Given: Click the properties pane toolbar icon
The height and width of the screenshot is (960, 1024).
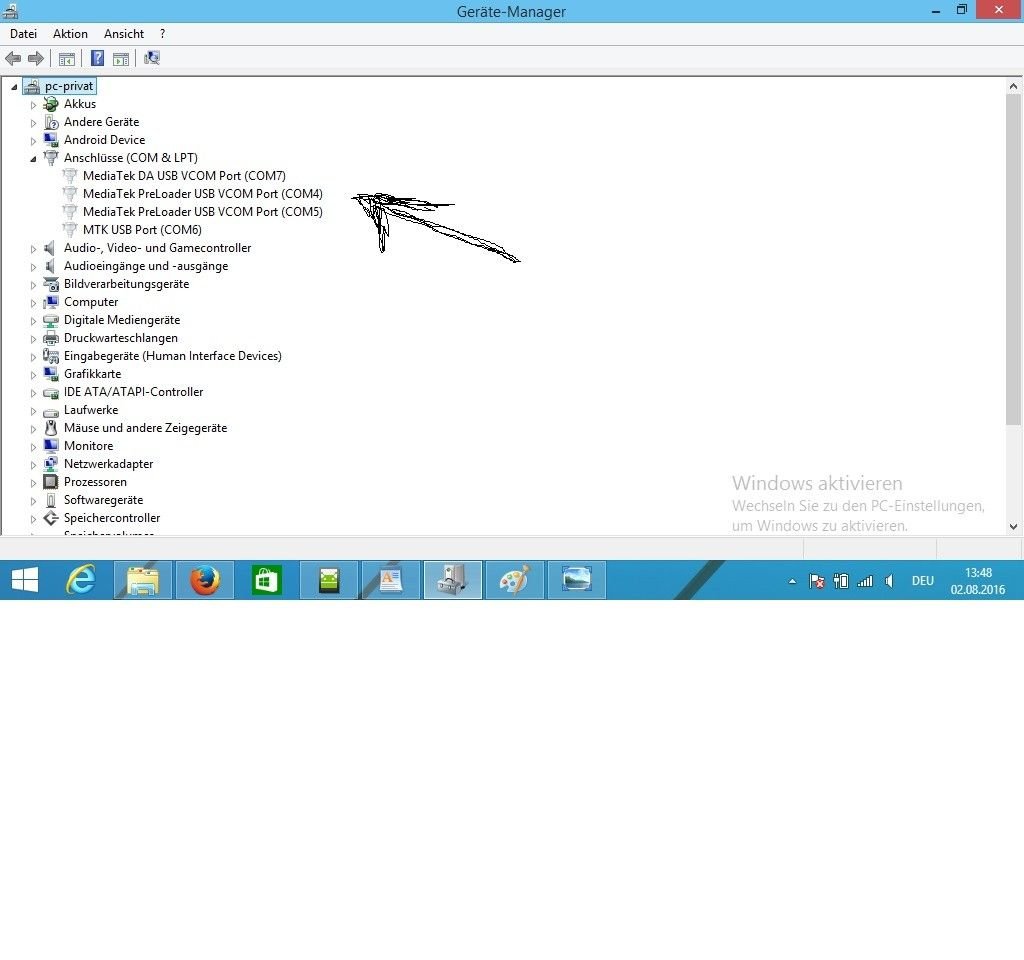Looking at the screenshot, I should tap(121, 59).
